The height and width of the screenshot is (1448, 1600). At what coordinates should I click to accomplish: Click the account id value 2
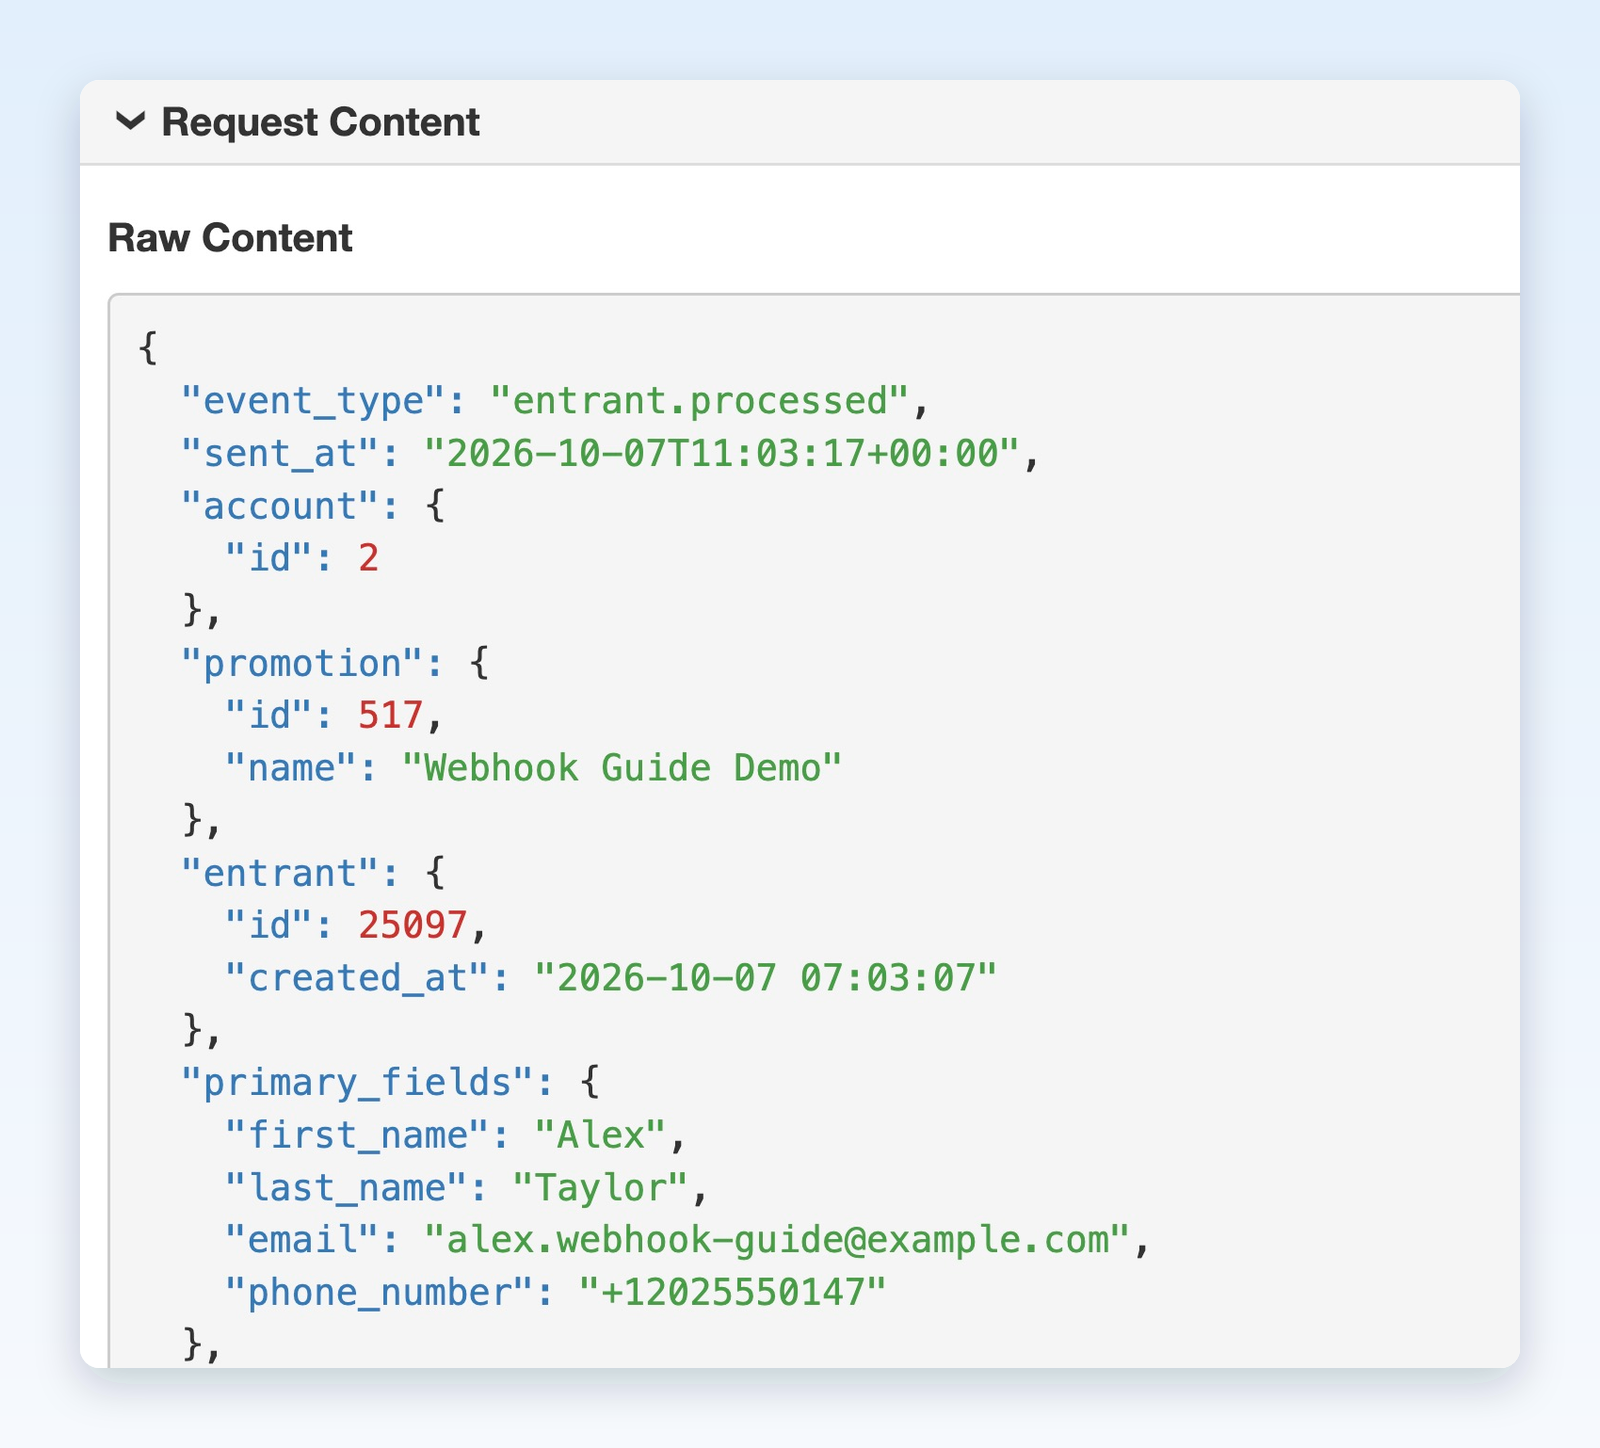pyautogui.click(x=369, y=558)
